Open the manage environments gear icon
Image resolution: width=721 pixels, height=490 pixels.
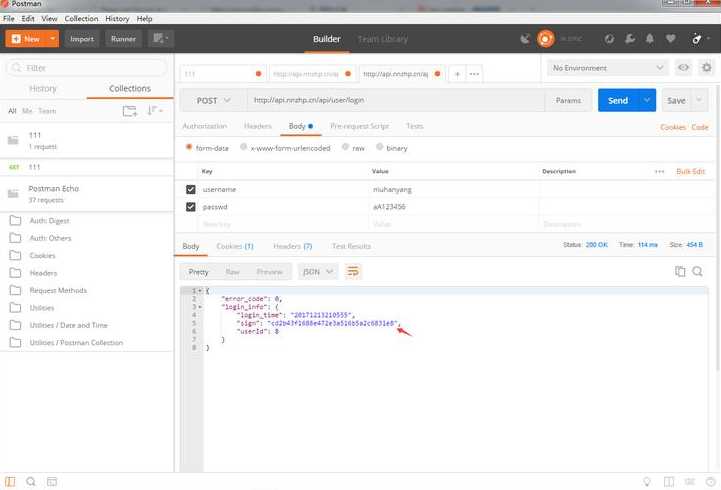click(x=707, y=68)
